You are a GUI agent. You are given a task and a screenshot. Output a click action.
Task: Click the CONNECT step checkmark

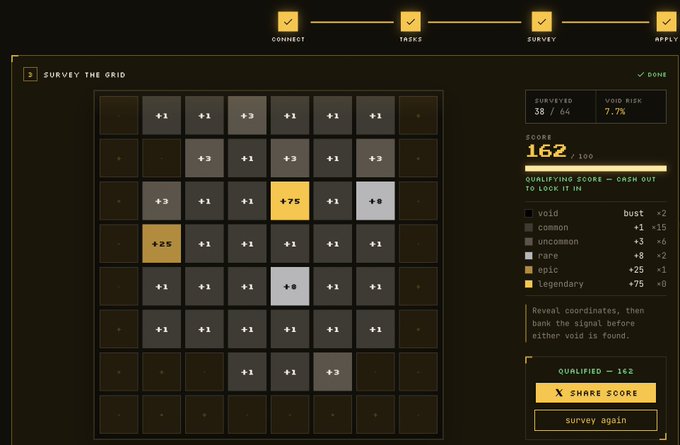288,21
